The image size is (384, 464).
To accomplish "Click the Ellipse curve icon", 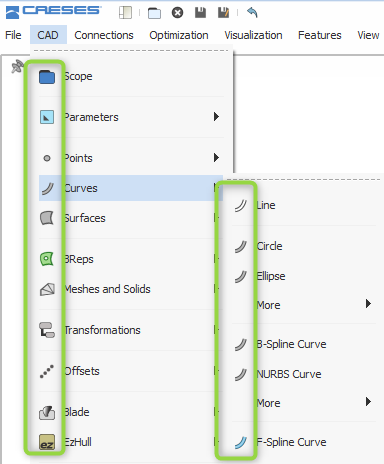I will click(x=240, y=277).
